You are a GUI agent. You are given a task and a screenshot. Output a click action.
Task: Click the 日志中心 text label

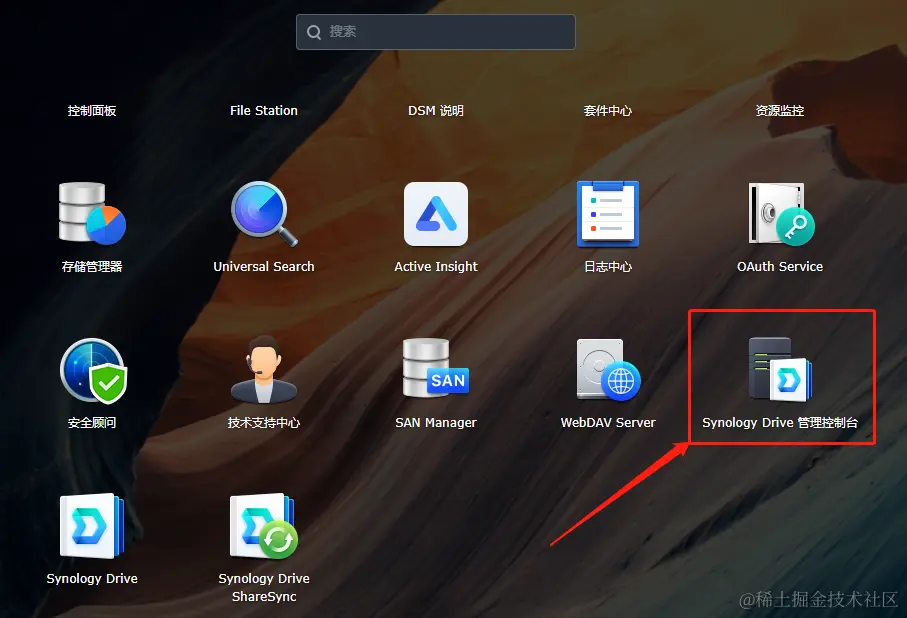(607, 267)
